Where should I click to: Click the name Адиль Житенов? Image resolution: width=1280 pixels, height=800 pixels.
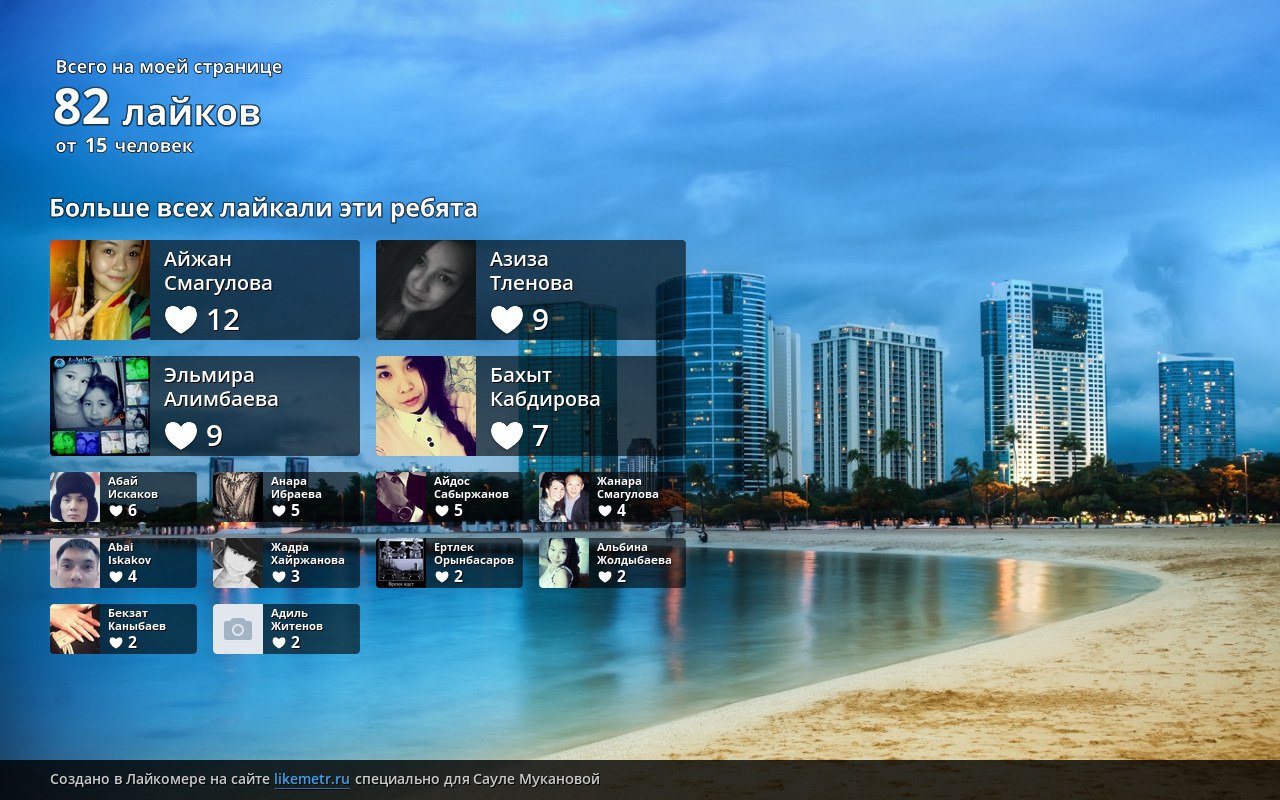point(297,619)
